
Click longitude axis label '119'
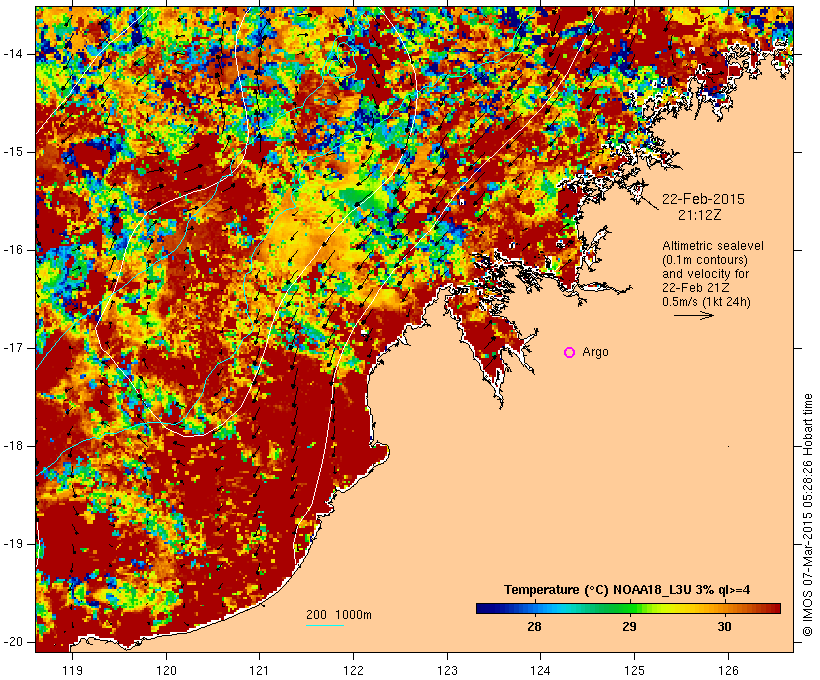(72, 670)
